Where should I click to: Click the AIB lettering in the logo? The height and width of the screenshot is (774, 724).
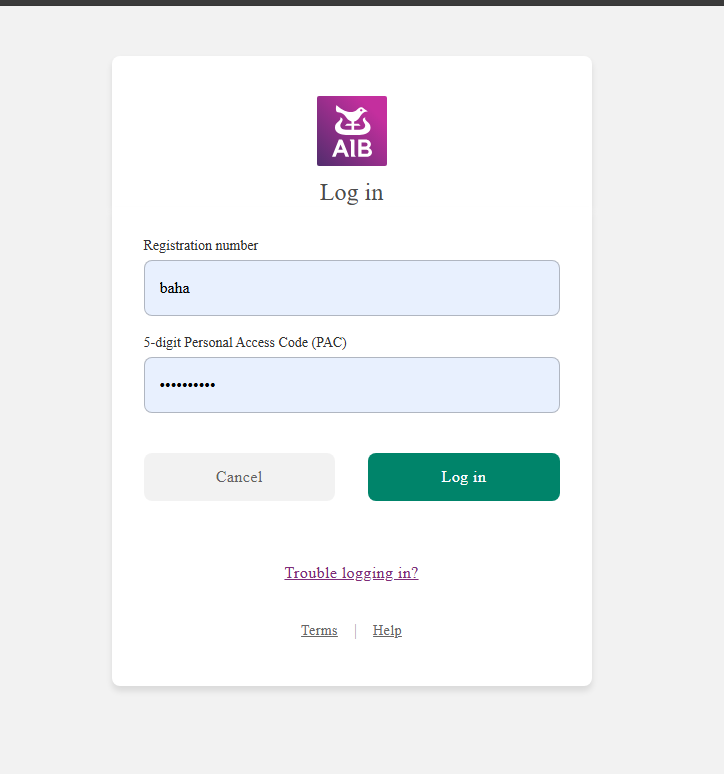(x=351, y=150)
